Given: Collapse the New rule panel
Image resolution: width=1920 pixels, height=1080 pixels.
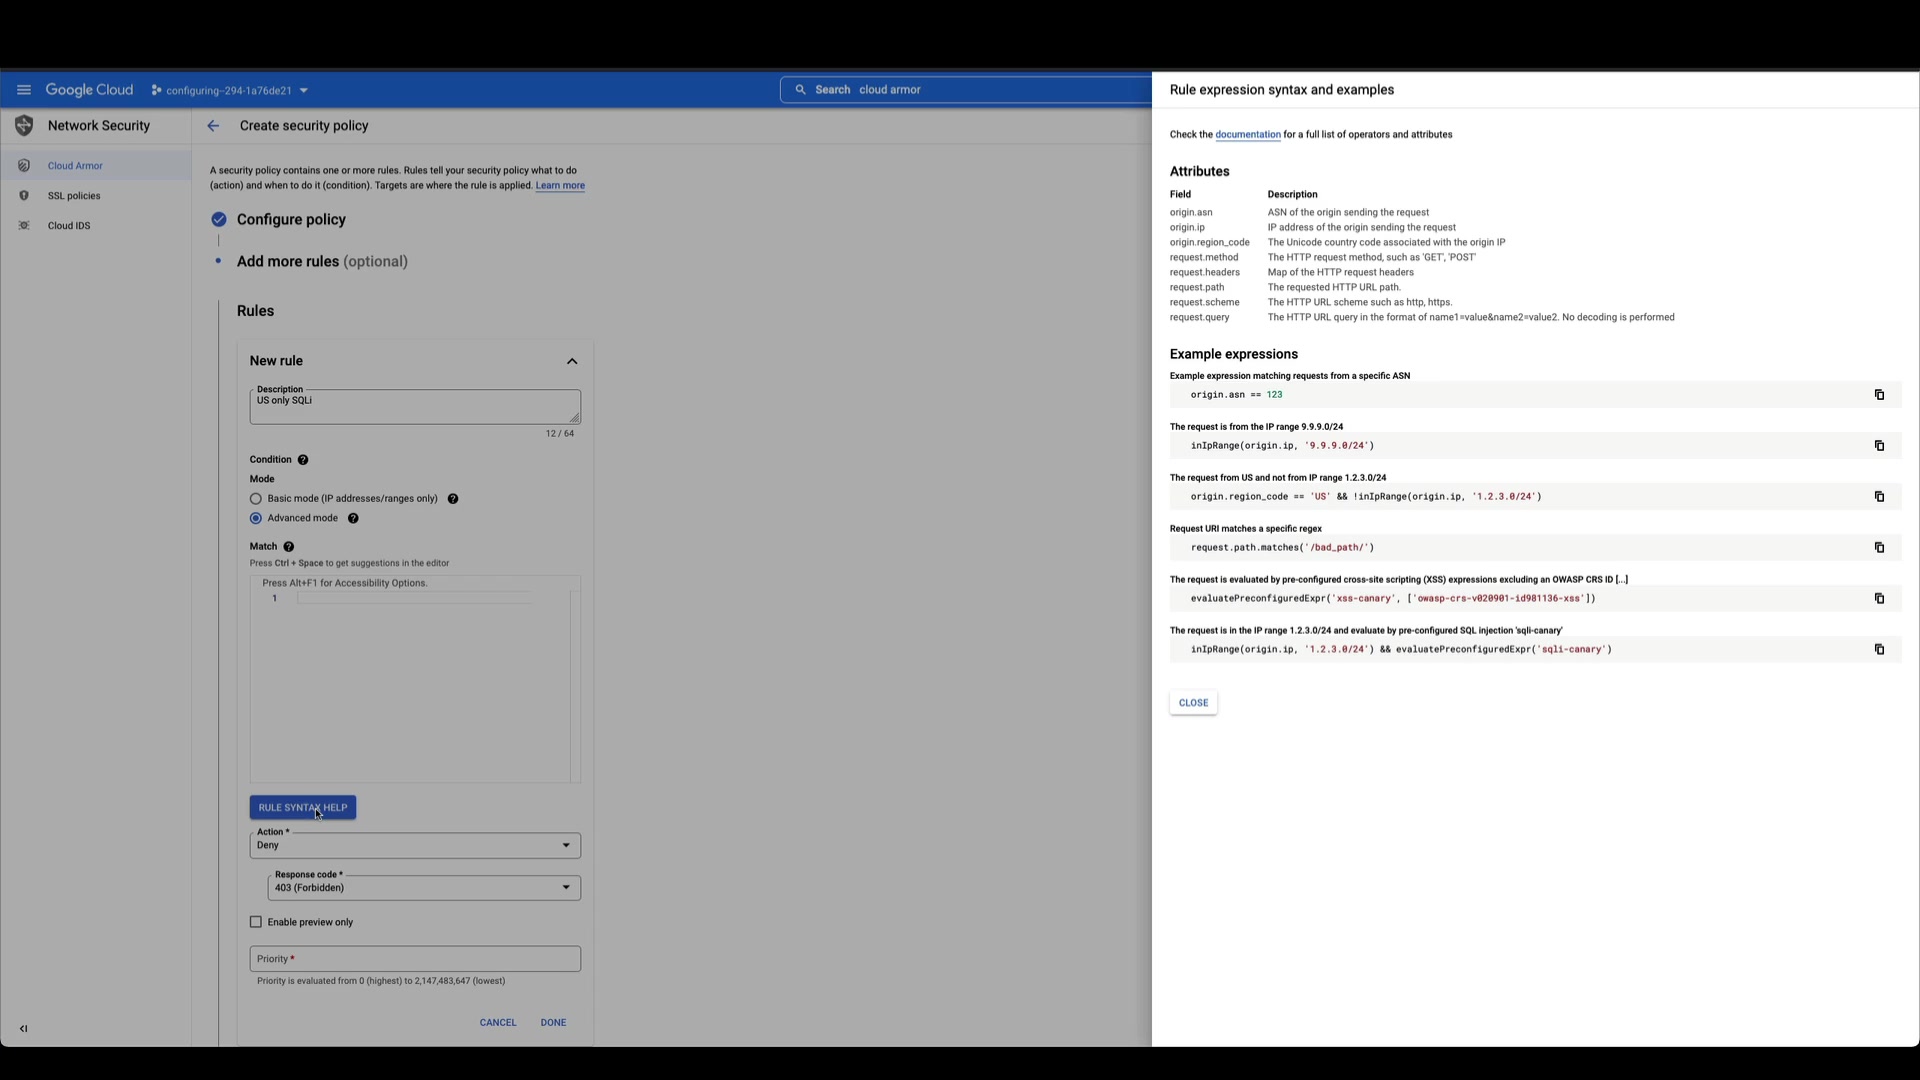Looking at the screenshot, I should 572,361.
